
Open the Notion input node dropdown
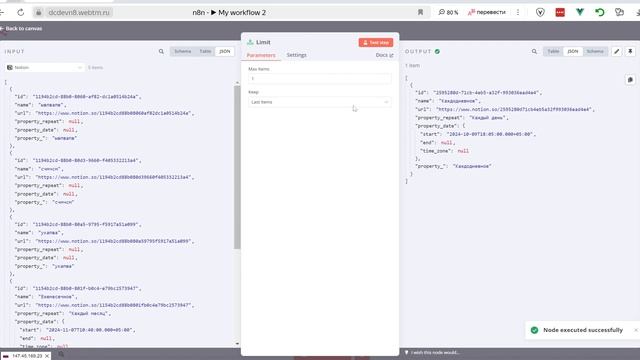(x=45, y=68)
